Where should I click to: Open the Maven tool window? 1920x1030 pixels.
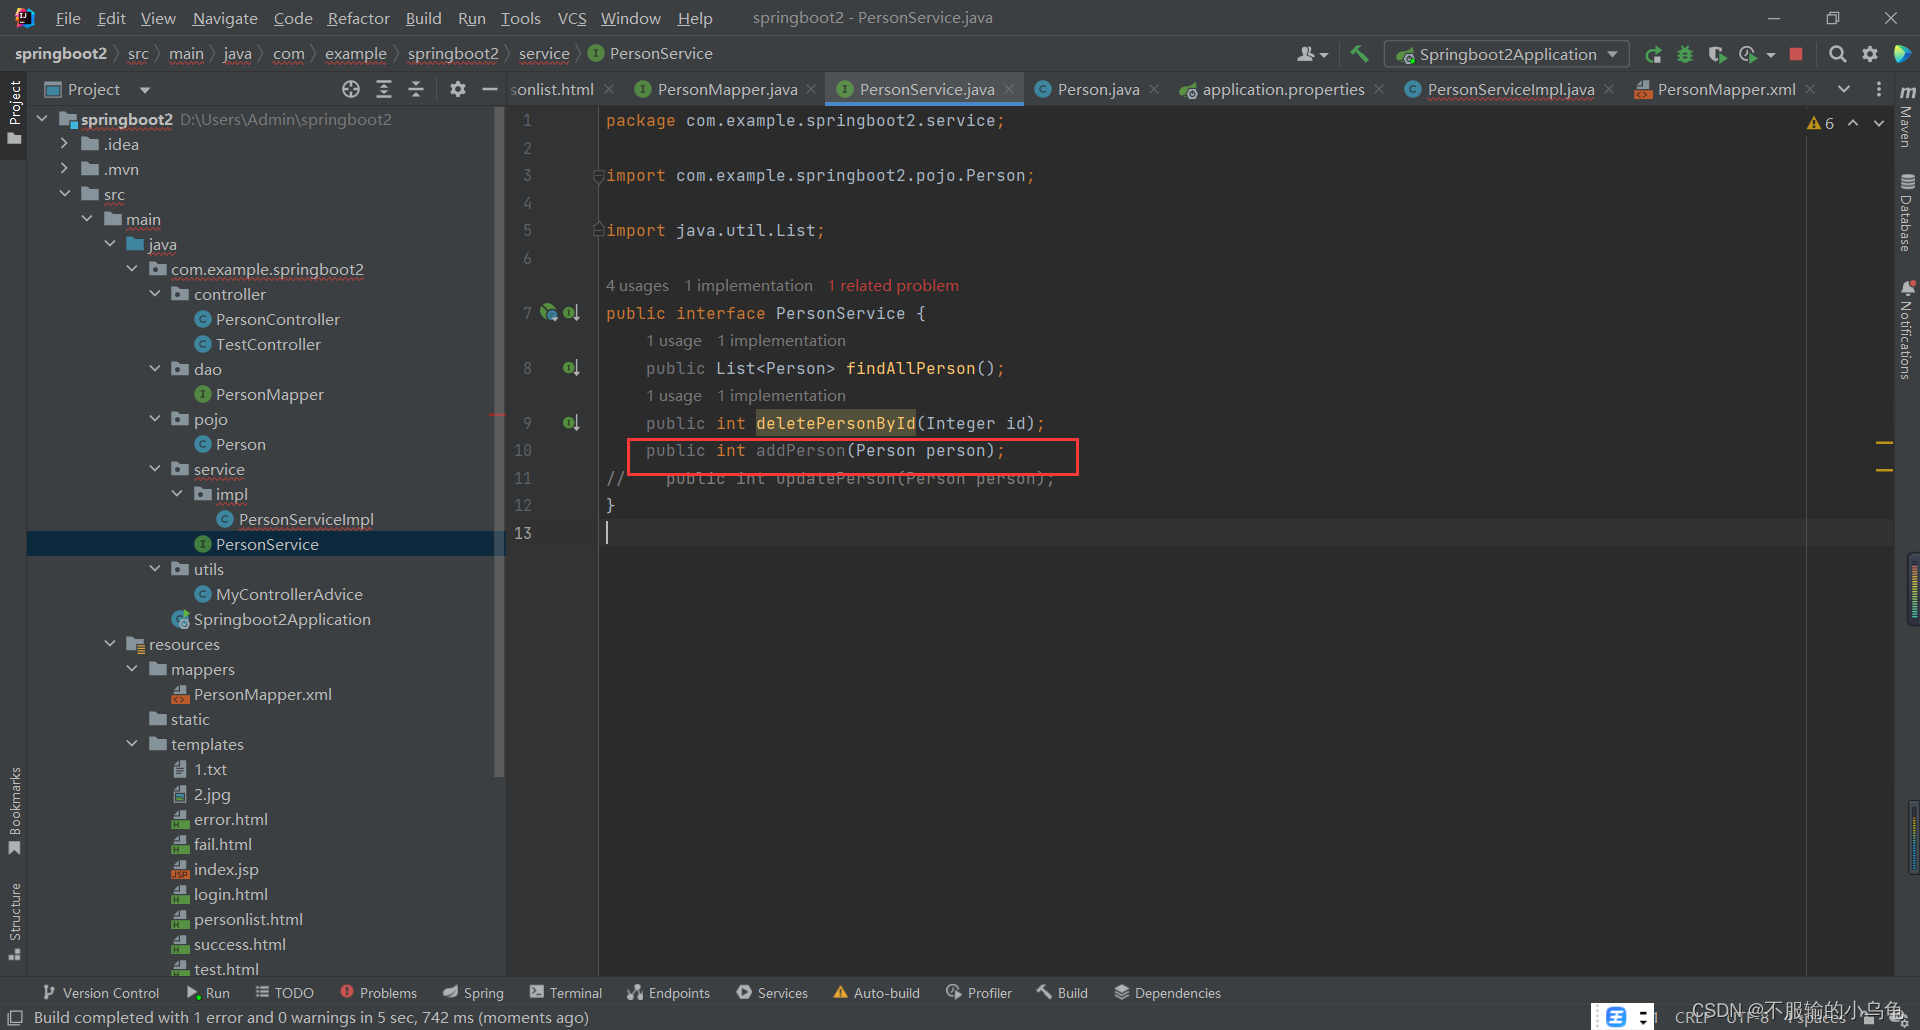coord(1907,117)
